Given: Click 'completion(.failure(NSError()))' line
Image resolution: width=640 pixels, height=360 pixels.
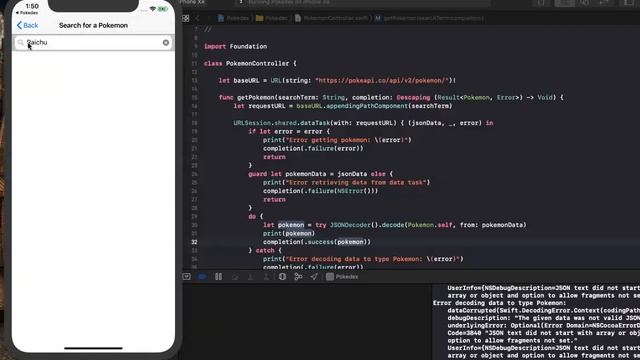Looking at the screenshot, I should pyautogui.click(x=320, y=191).
